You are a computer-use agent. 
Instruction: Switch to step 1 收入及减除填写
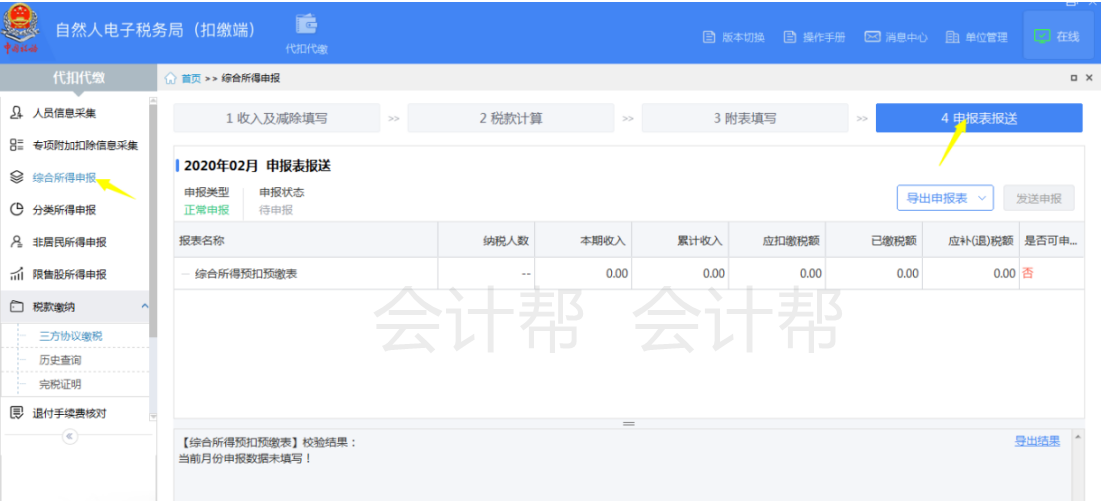(x=276, y=118)
